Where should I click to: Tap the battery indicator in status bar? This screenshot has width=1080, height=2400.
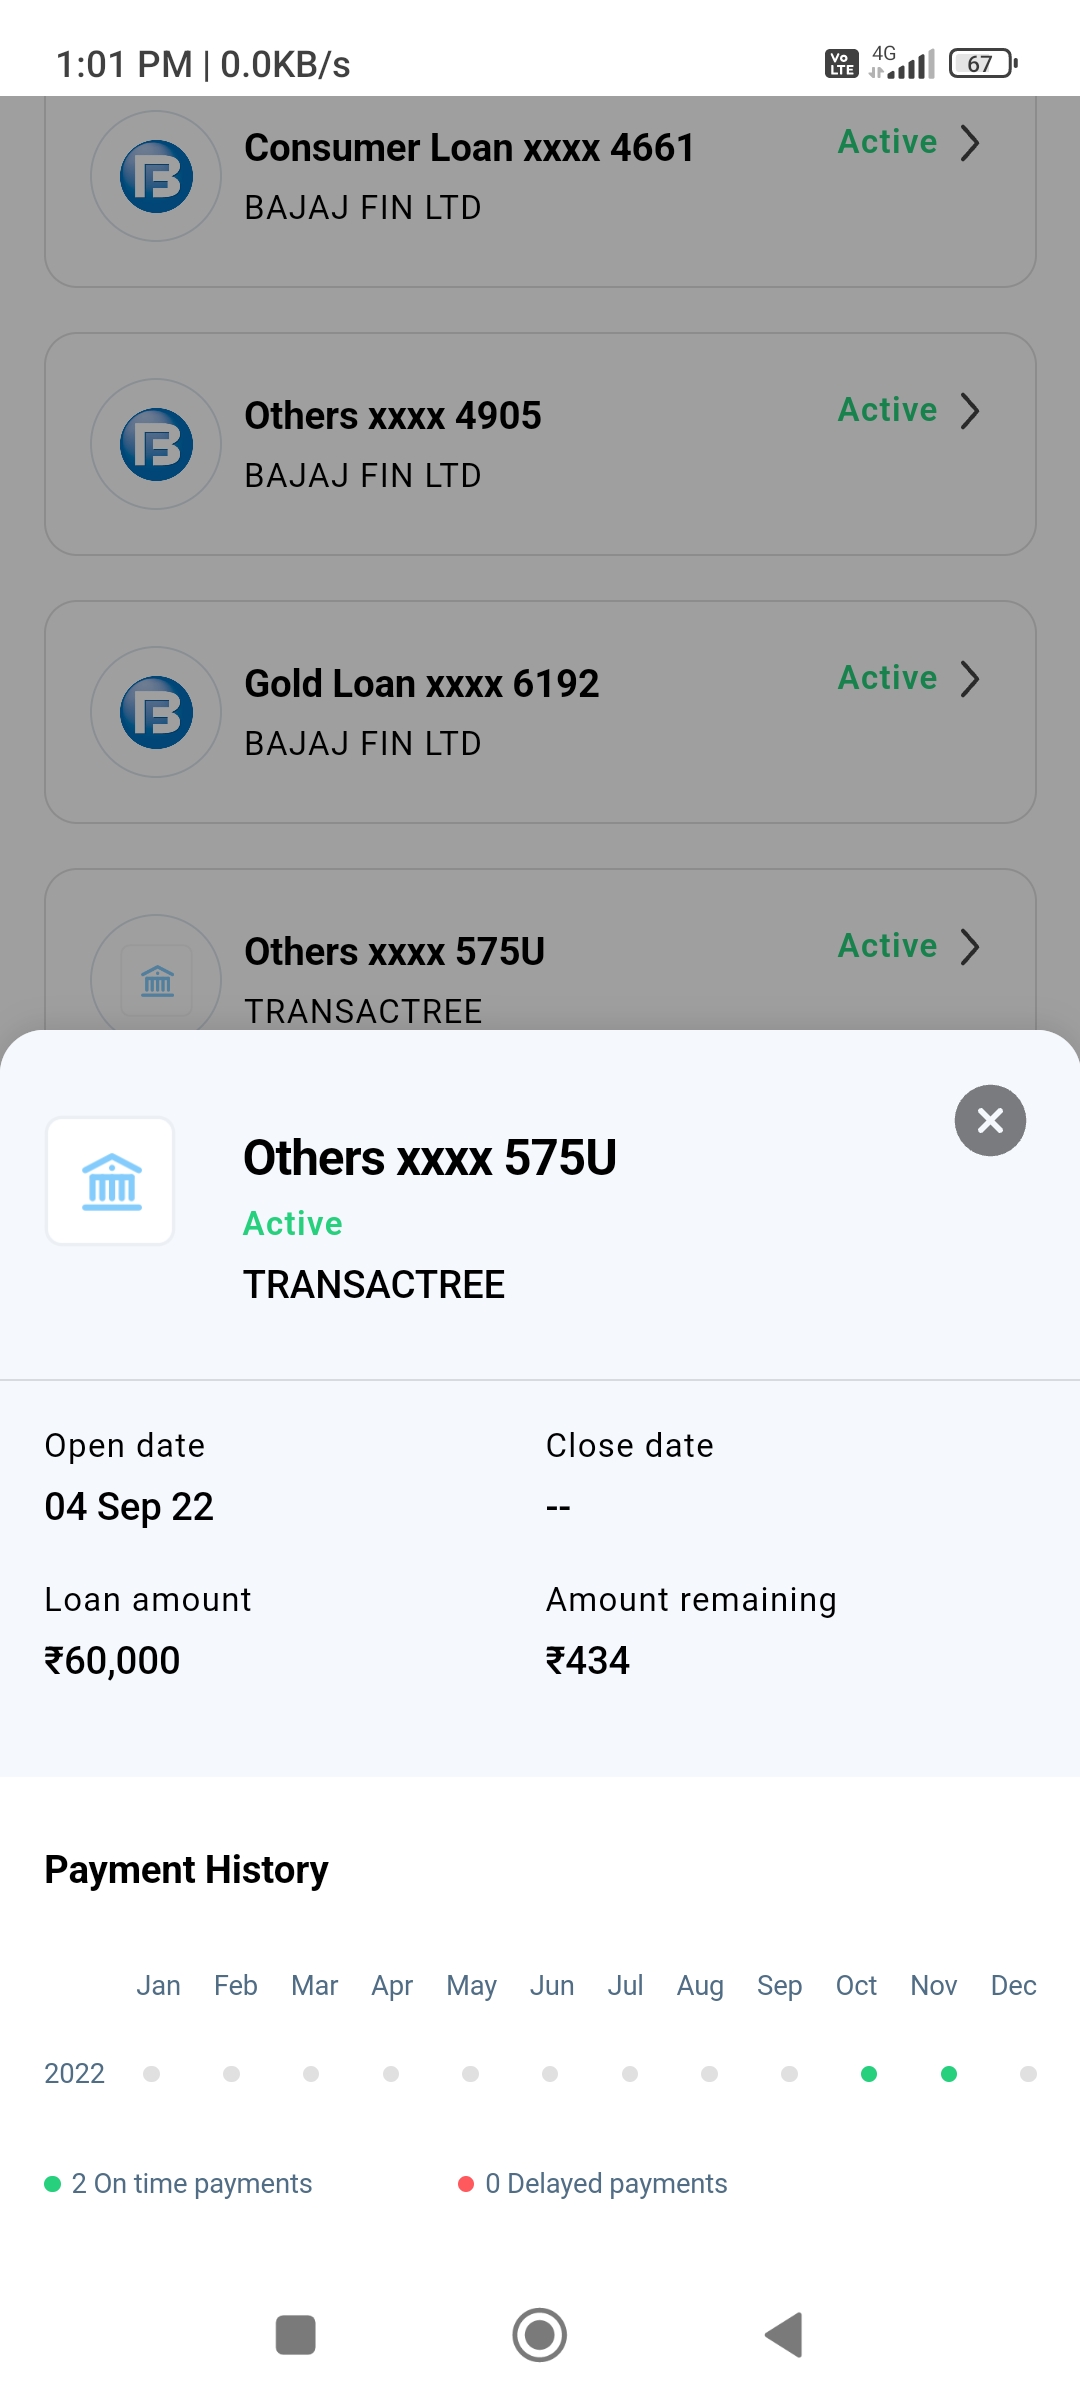coord(982,64)
